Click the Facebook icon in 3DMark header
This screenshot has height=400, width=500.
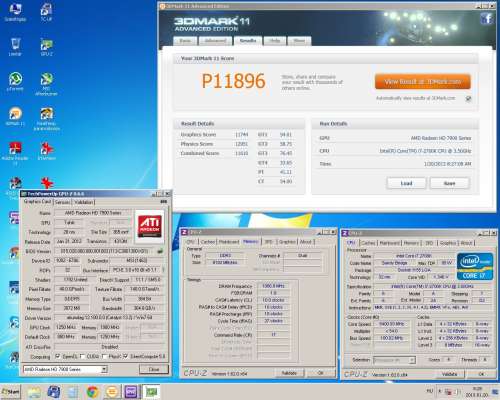(486, 18)
